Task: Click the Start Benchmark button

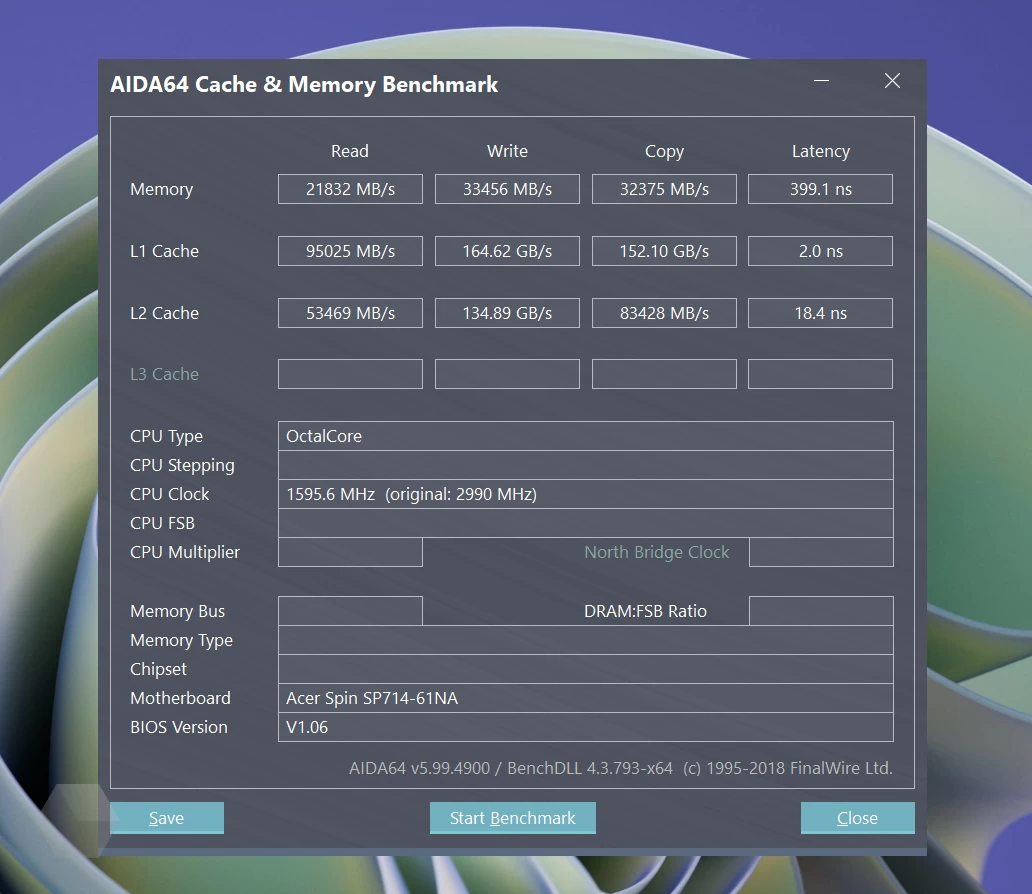Action: [x=512, y=818]
